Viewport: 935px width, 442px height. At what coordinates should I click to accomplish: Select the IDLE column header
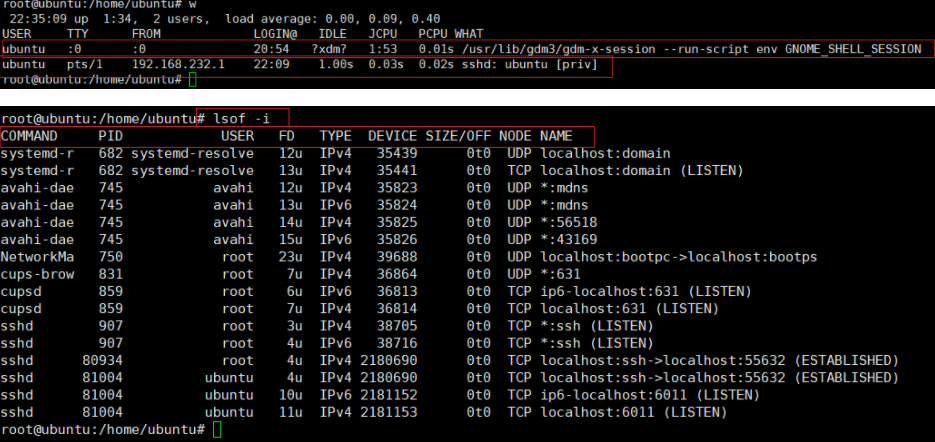pos(333,33)
